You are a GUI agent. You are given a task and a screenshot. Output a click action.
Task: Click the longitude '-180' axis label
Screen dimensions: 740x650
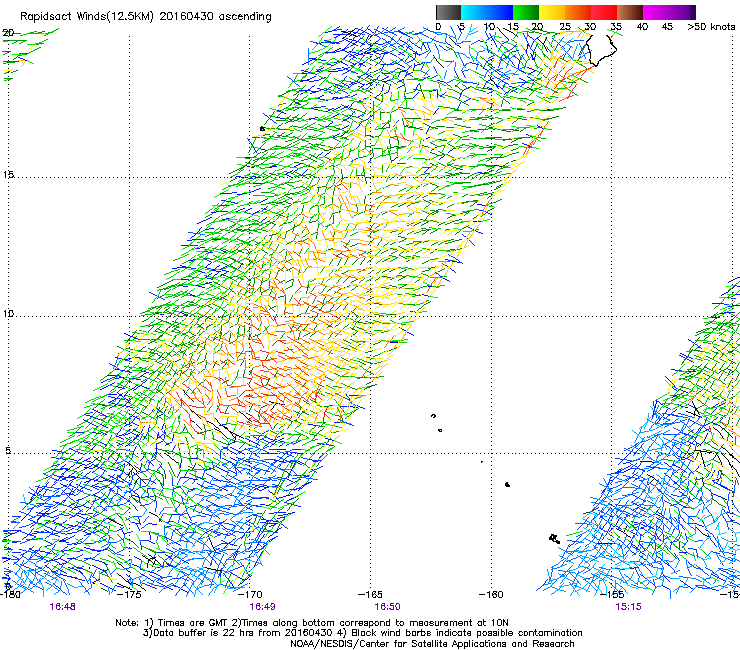(10, 594)
